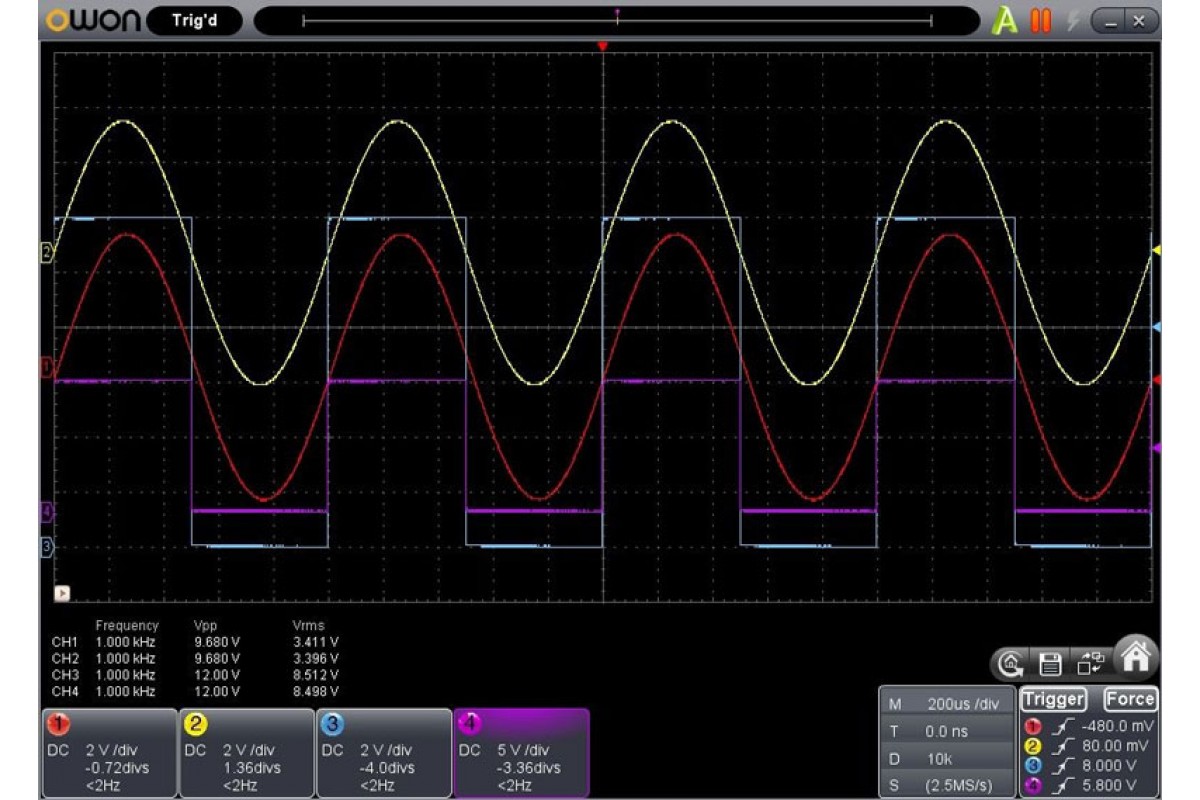
Task: Click the window switch arrows icon
Action: point(1087,661)
